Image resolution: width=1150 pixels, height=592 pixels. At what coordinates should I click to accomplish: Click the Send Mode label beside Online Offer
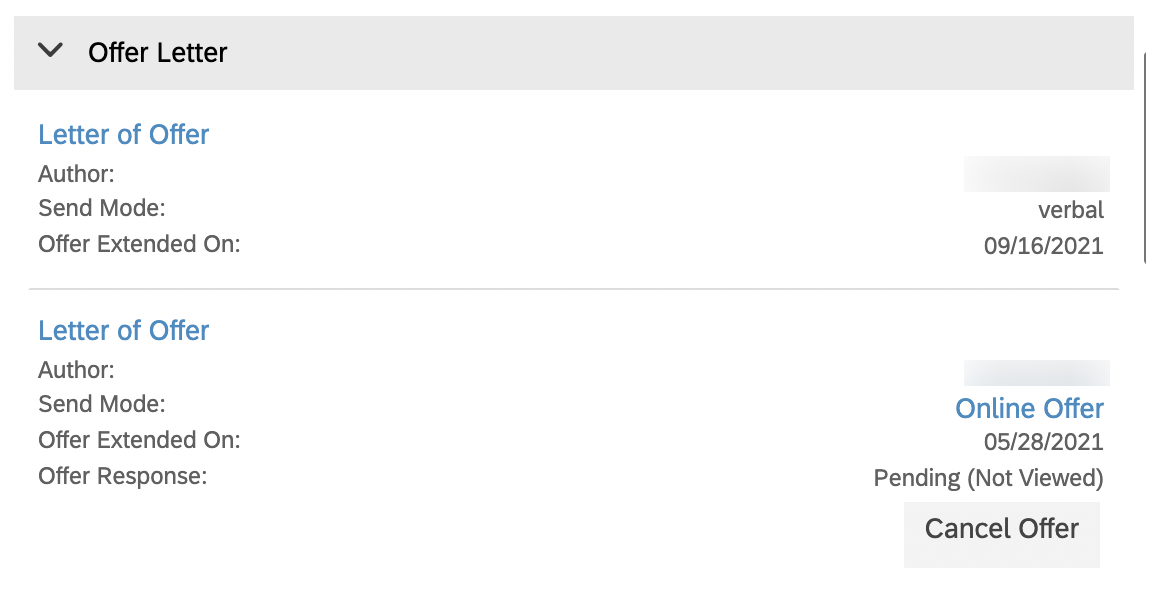102,404
